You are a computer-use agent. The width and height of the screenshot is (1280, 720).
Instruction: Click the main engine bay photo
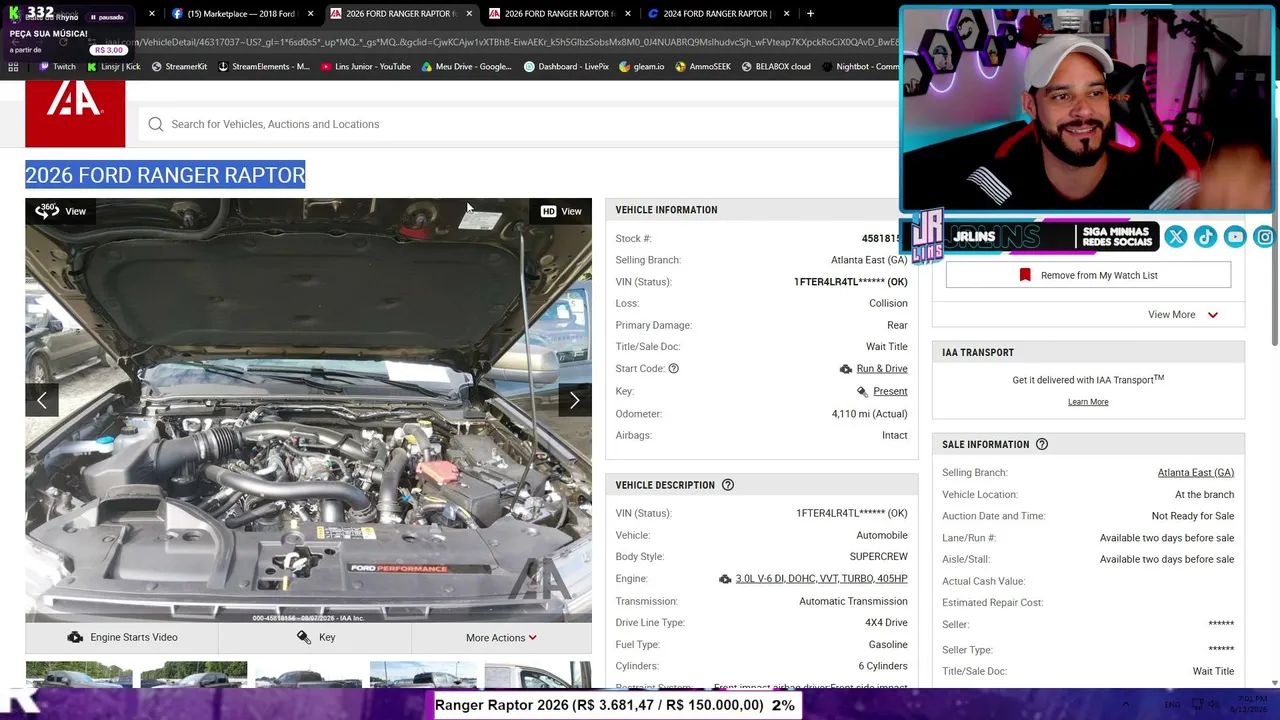click(308, 410)
